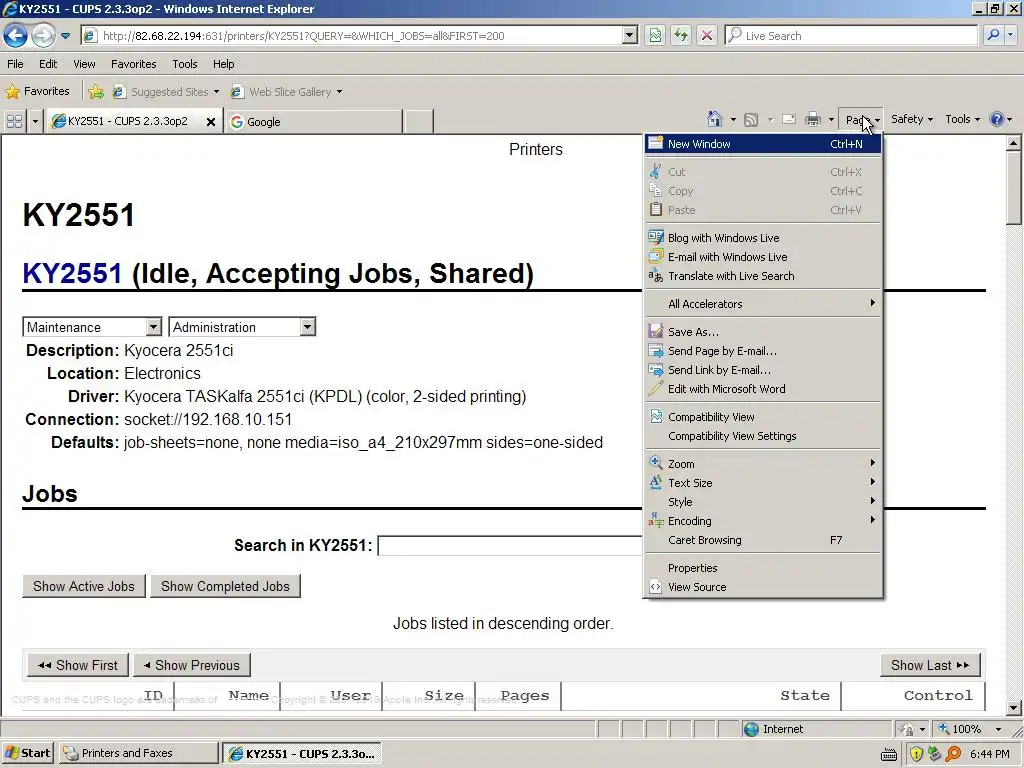This screenshot has width=1024, height=768.
Task: Open the Help menu
Action: pyautogui.click(x=223, y=64)
